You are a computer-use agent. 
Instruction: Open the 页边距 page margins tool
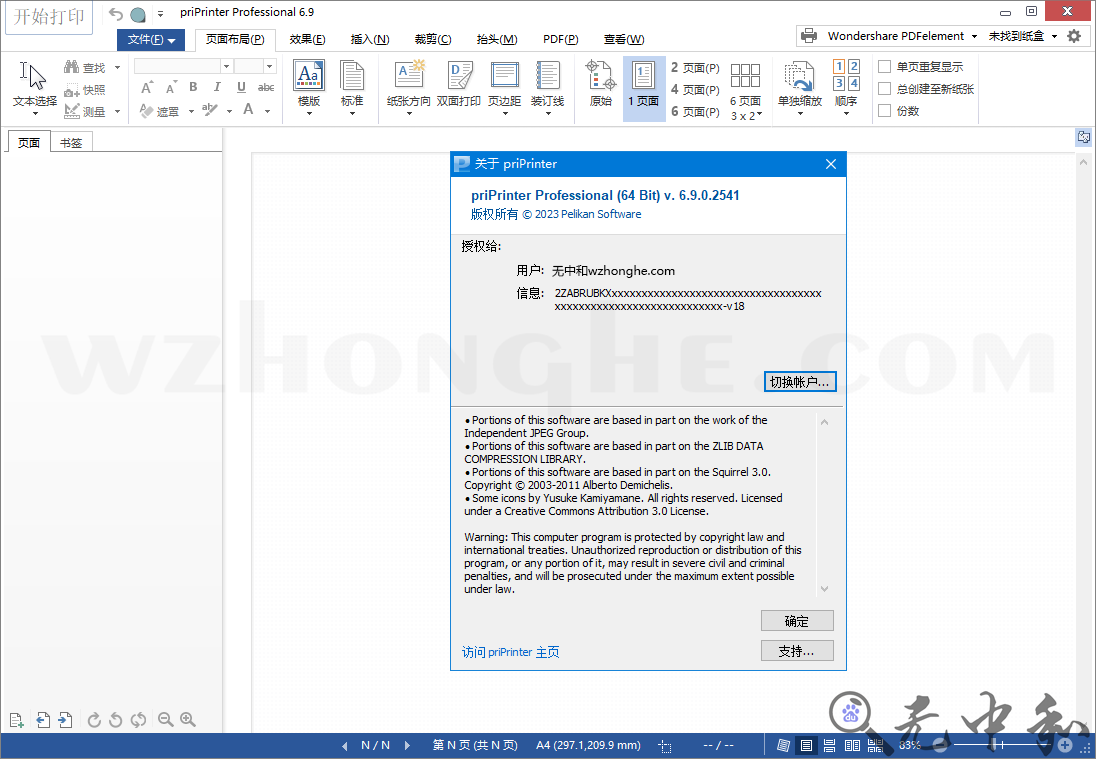(x=504, y=84)
